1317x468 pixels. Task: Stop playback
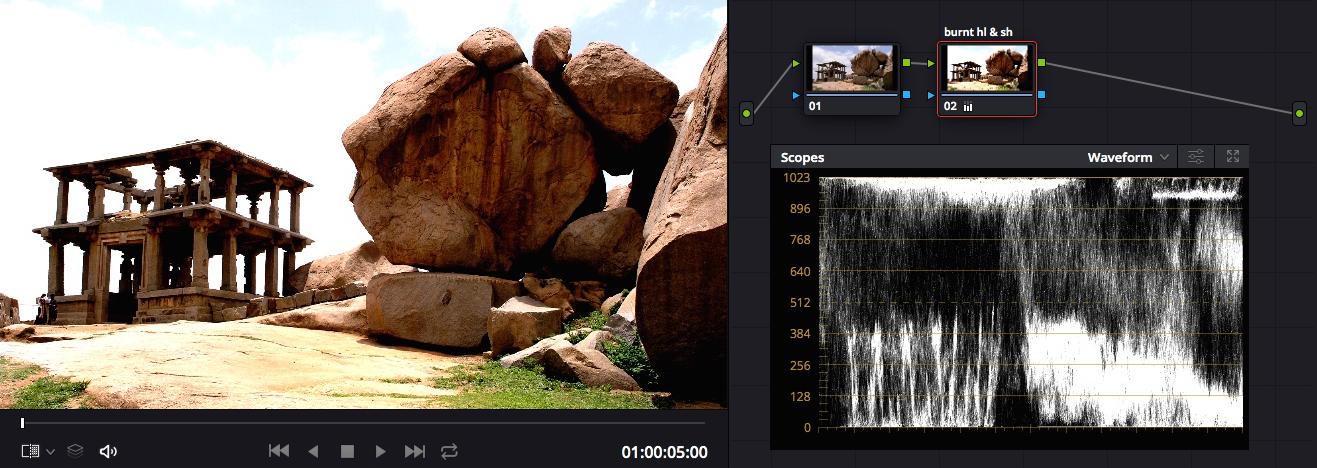point(347,452)
